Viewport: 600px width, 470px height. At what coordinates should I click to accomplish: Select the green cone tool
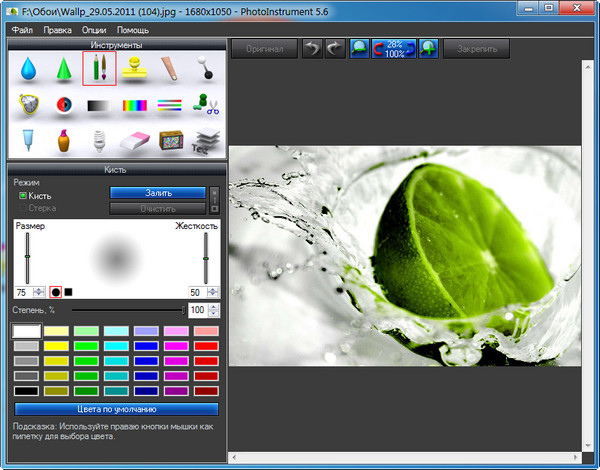coord(63,70)
